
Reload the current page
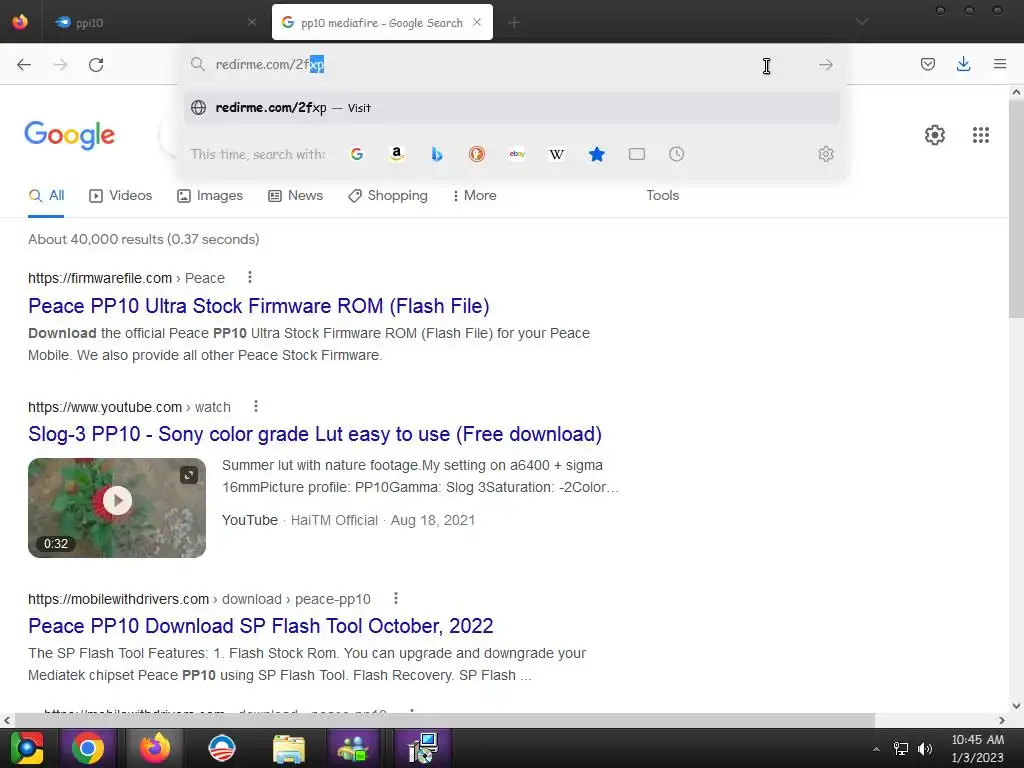pos(96,64)
